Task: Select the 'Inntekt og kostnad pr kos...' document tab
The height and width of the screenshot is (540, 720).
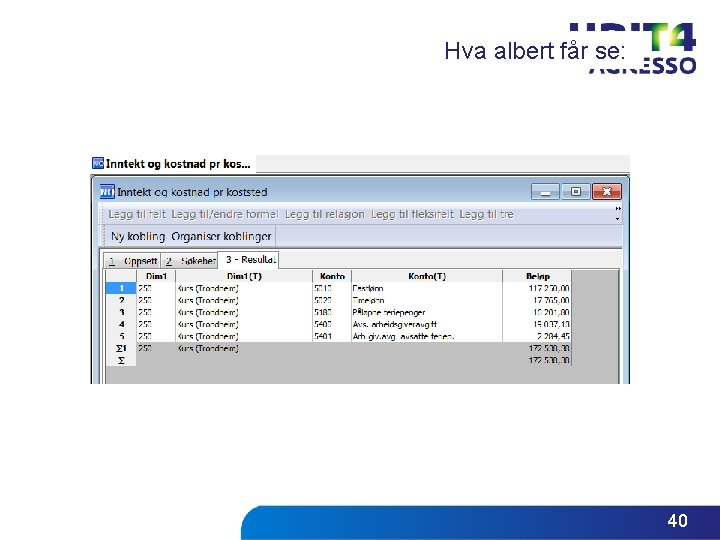Action: (173, 163)
